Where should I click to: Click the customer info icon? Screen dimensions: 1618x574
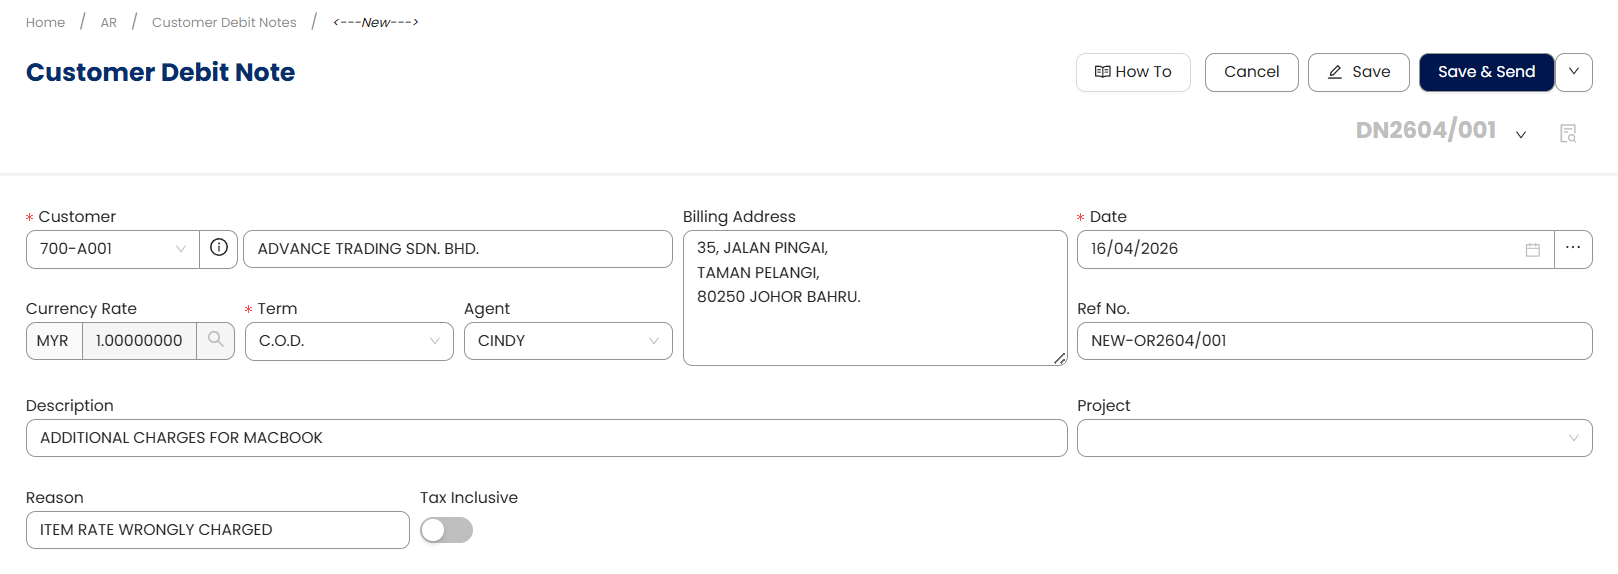click(x=219, y=248)
